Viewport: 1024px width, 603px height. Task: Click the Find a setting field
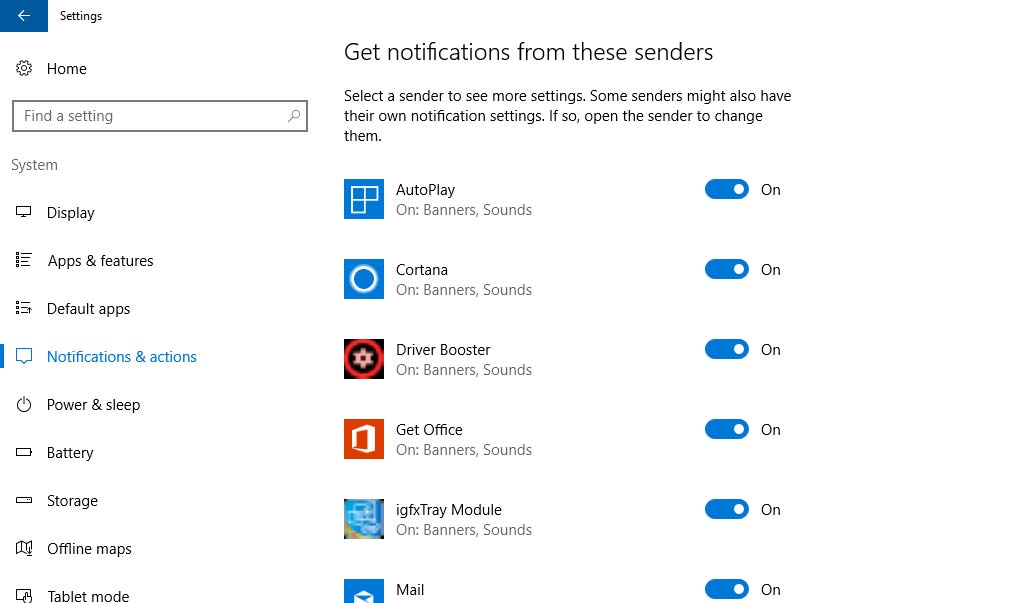(x=150, y=116)
